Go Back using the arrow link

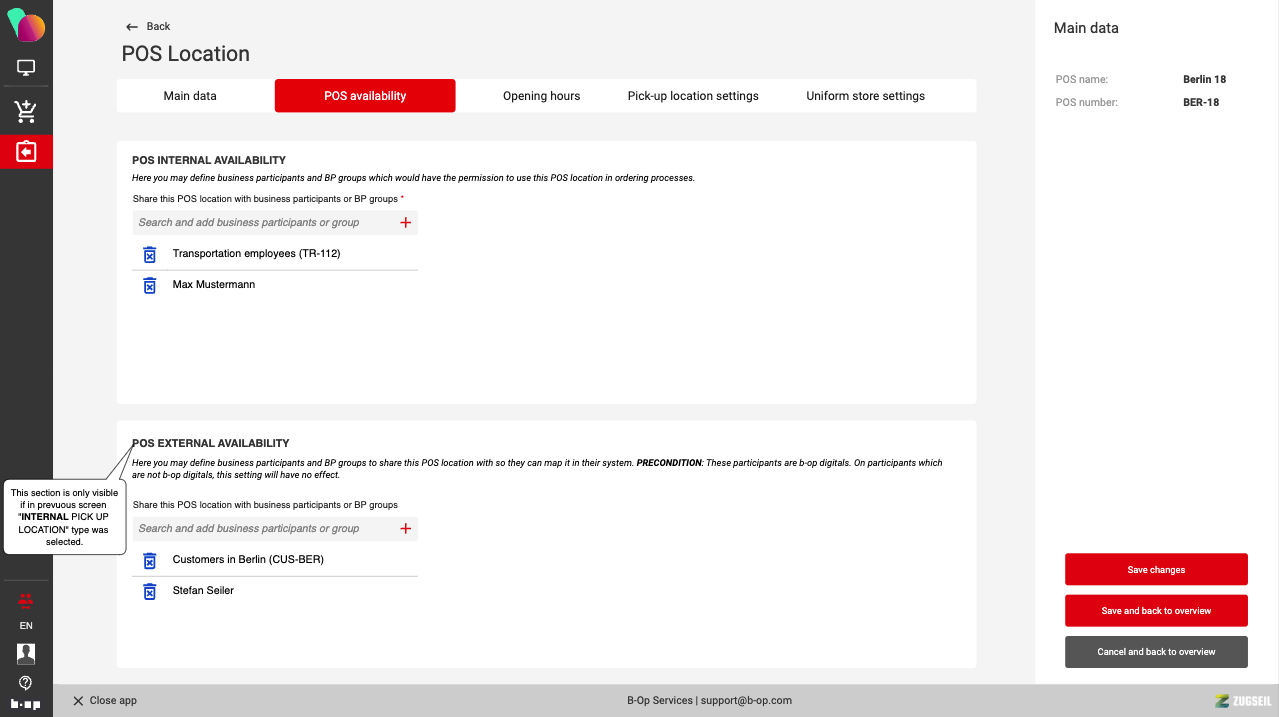(148, 27)
